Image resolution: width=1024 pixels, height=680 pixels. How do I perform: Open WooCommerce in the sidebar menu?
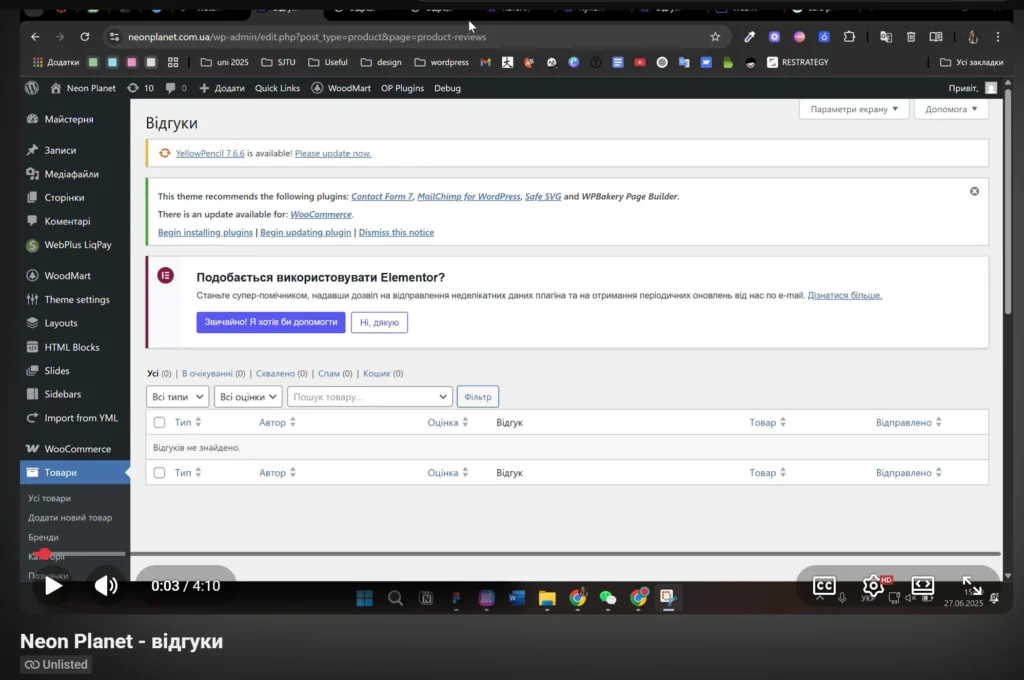point(75,449)
